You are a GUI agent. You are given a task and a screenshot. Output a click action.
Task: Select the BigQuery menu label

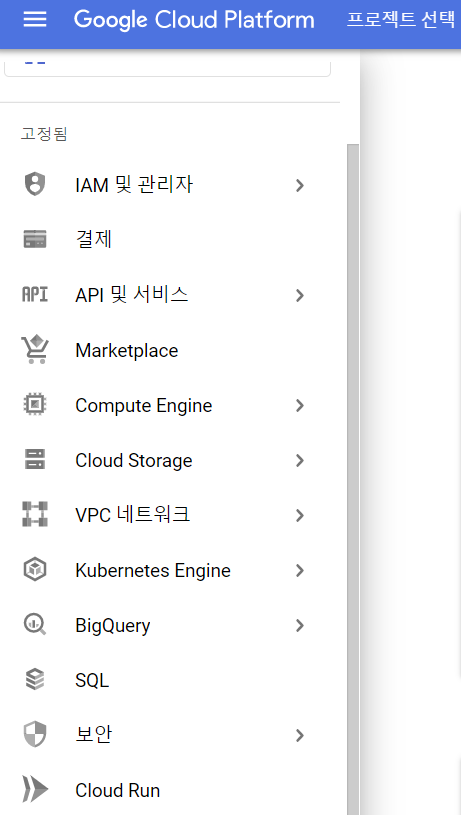[x=113, y=626]
